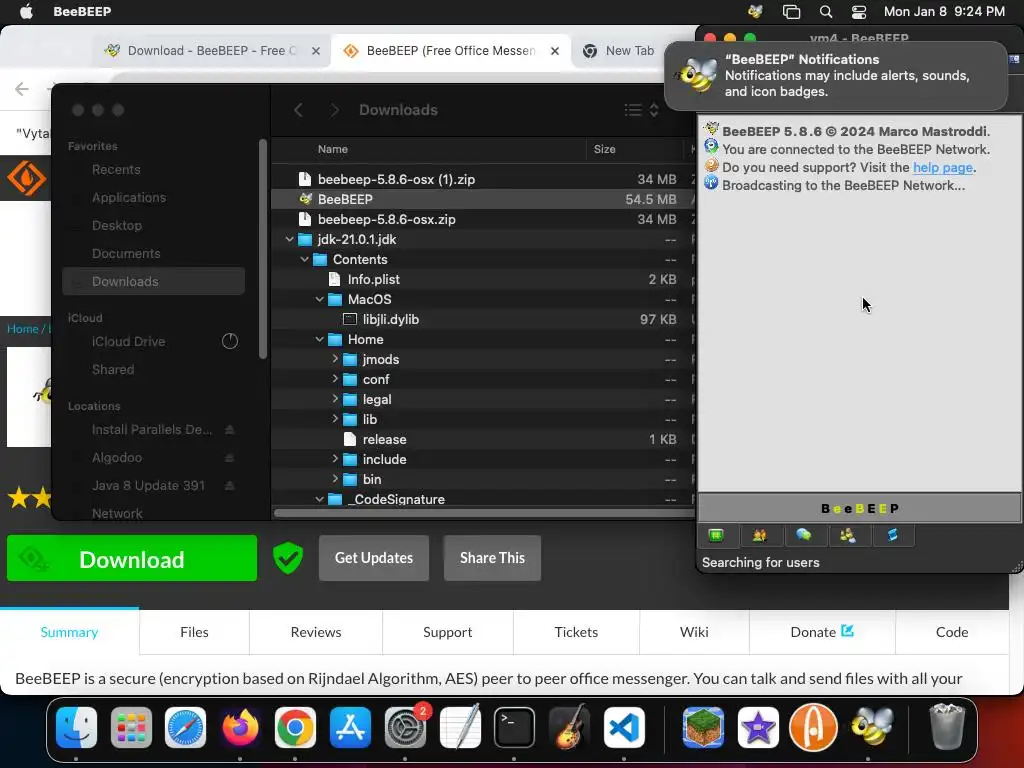Image resolution: width=1024 pixels, height=768 pixels.
Task: Go back in Finder
Action: pyautogui.click(x=298, y=110)
